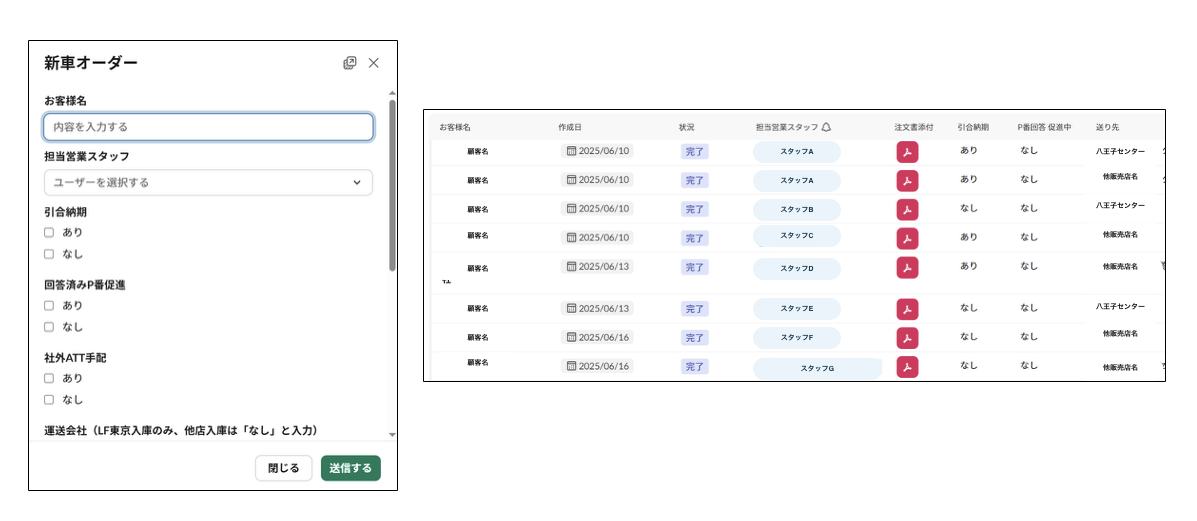Open the PDF attachment in スタッフB row

click(x=907, y=210)
